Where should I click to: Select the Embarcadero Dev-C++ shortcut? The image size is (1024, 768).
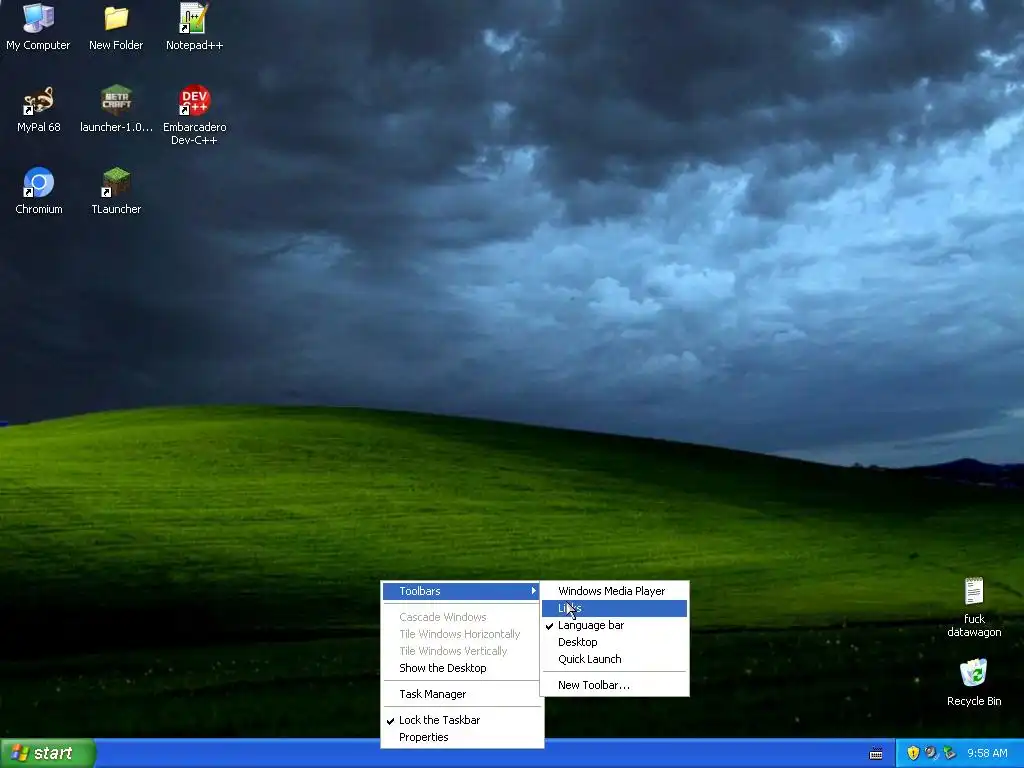(194, 115)
